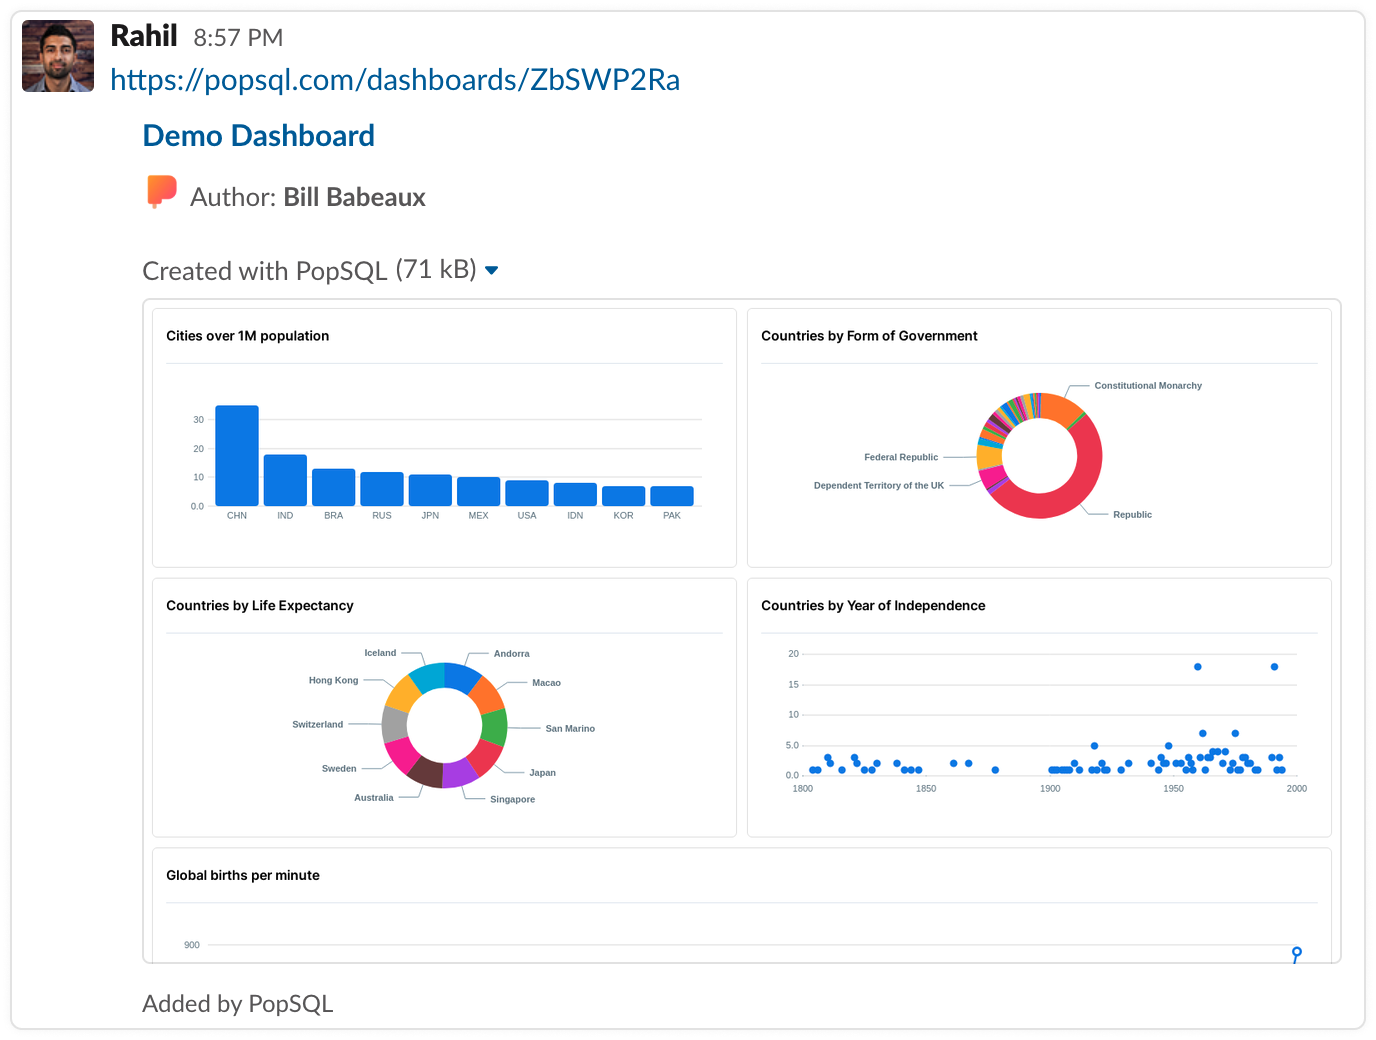Open the Demo Dashboard title link
1376x1040 pixels.
click(259, 135)
